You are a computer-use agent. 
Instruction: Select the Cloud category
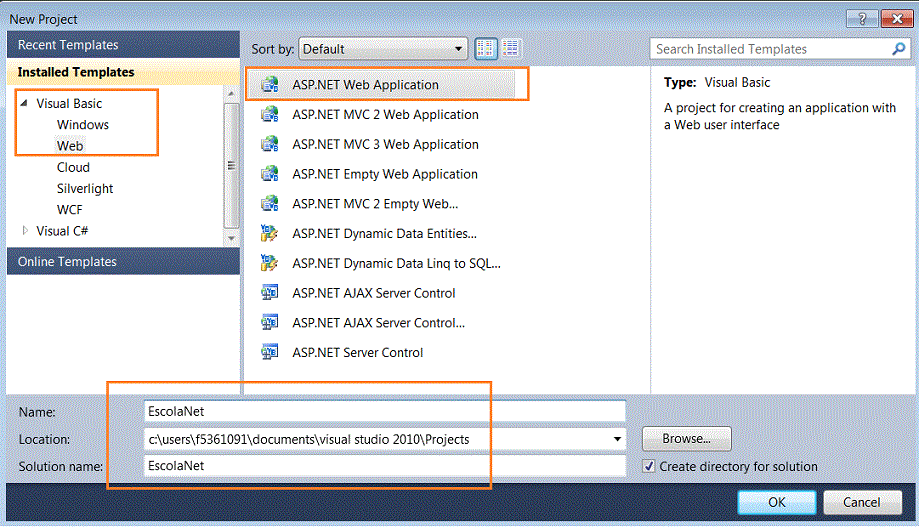coord(73,167)
